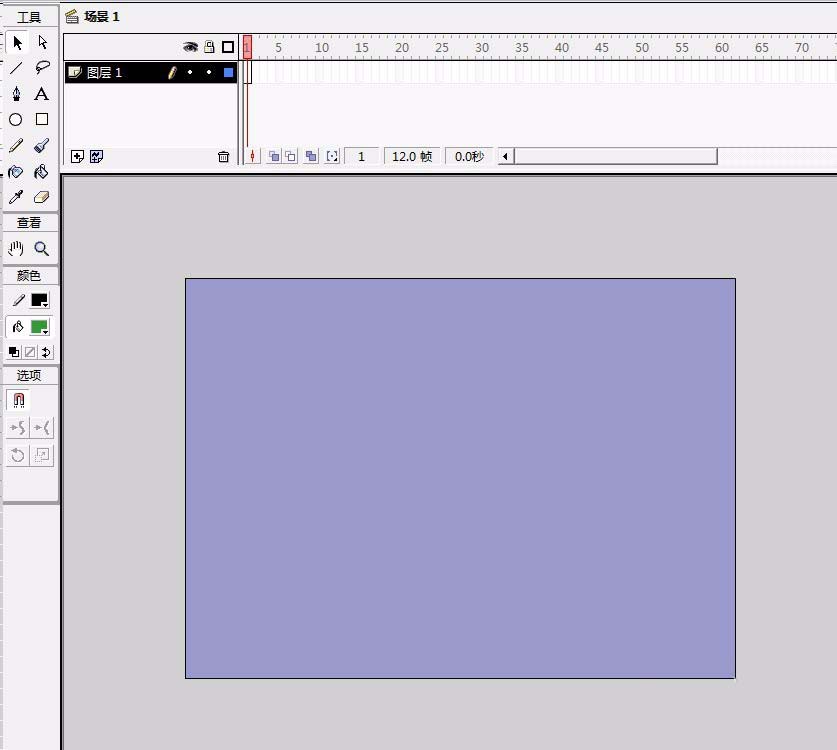Open the black stroke color swatch

tap(40, 301)
